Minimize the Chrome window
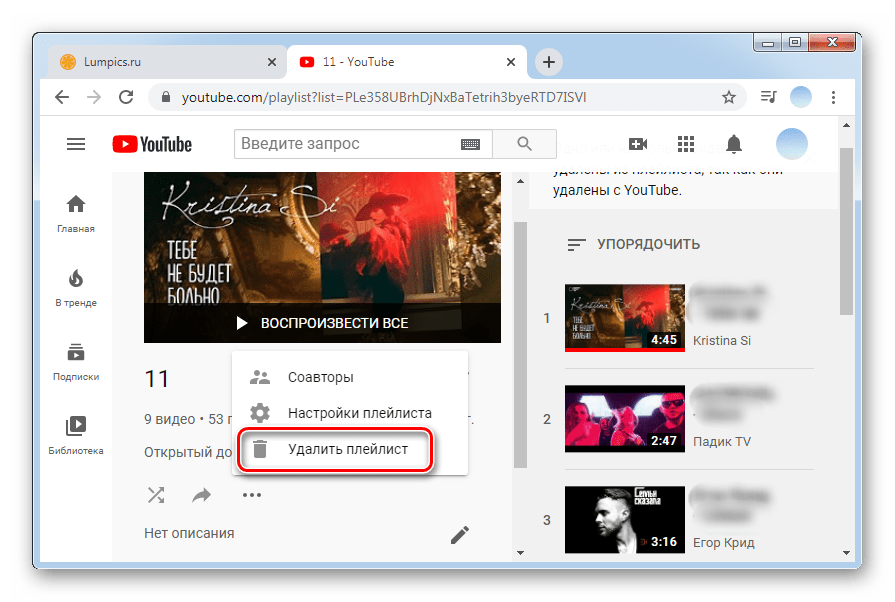 [x=768, y=43]
